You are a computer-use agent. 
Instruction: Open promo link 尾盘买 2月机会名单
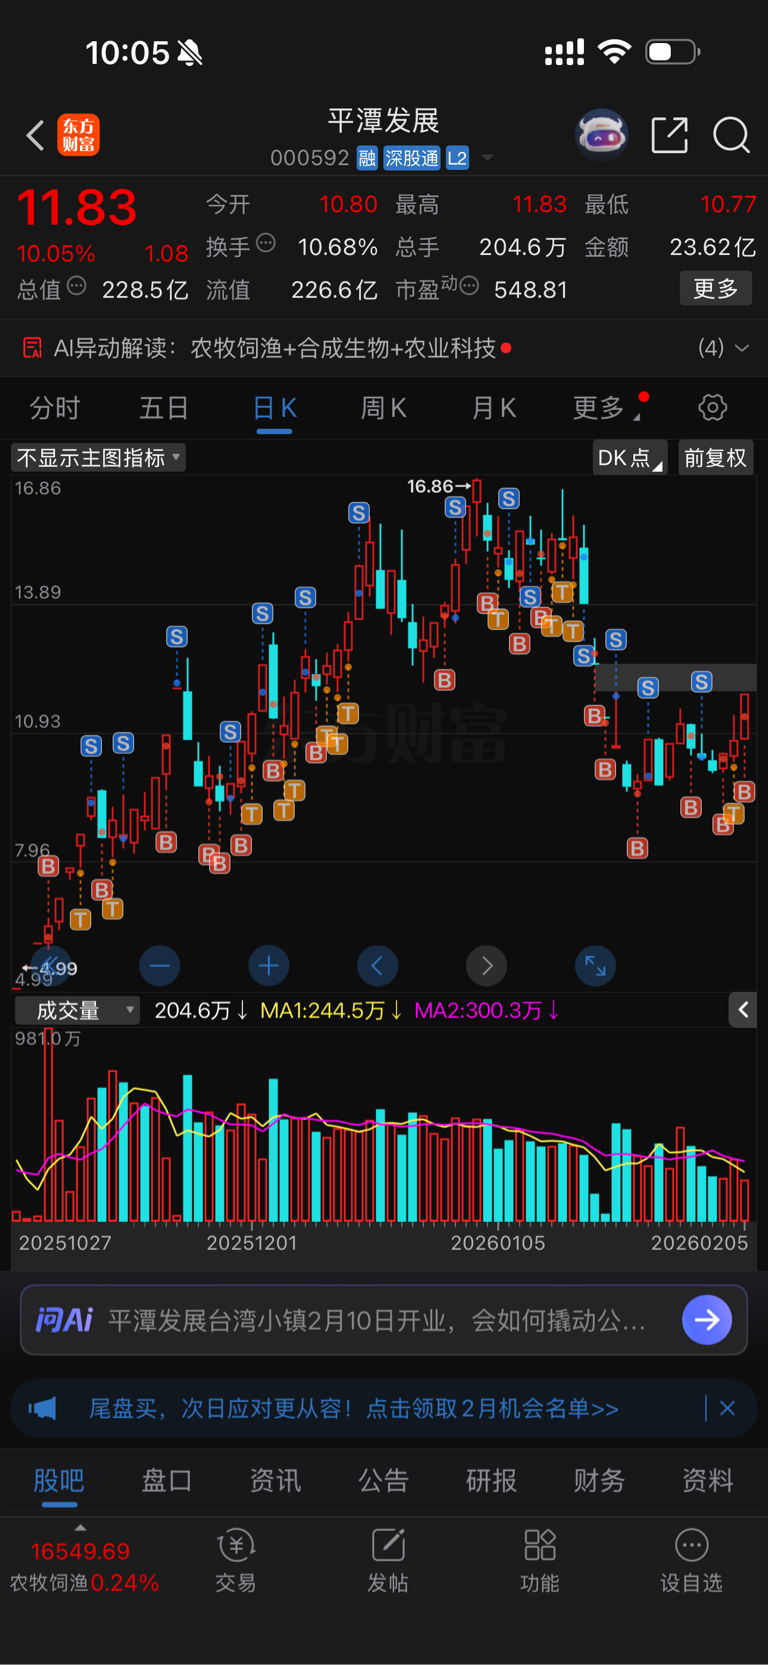point(354,1408)
